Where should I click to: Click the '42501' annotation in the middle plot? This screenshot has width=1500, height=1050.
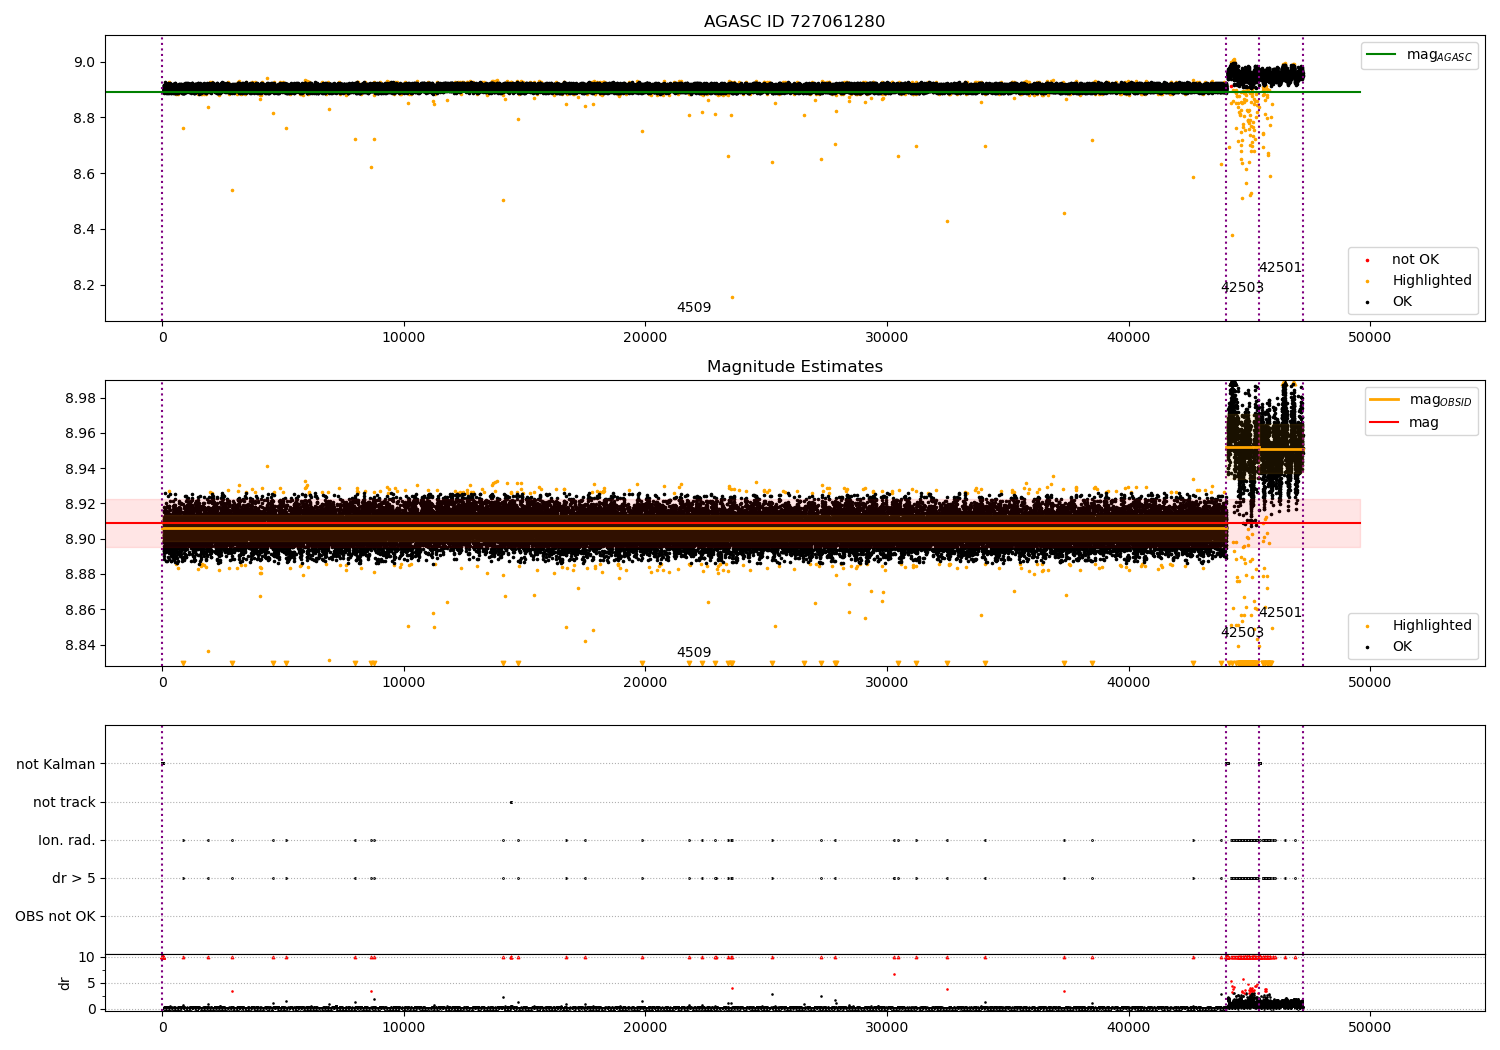[1280, 613]
